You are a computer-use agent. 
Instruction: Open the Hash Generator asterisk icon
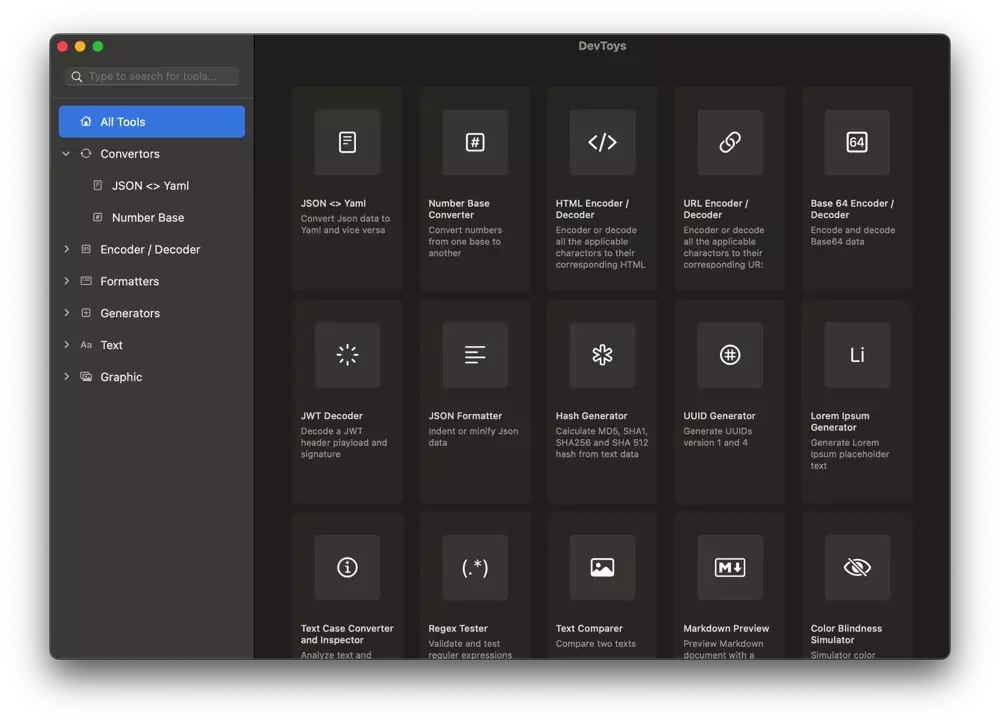[602, 355]
